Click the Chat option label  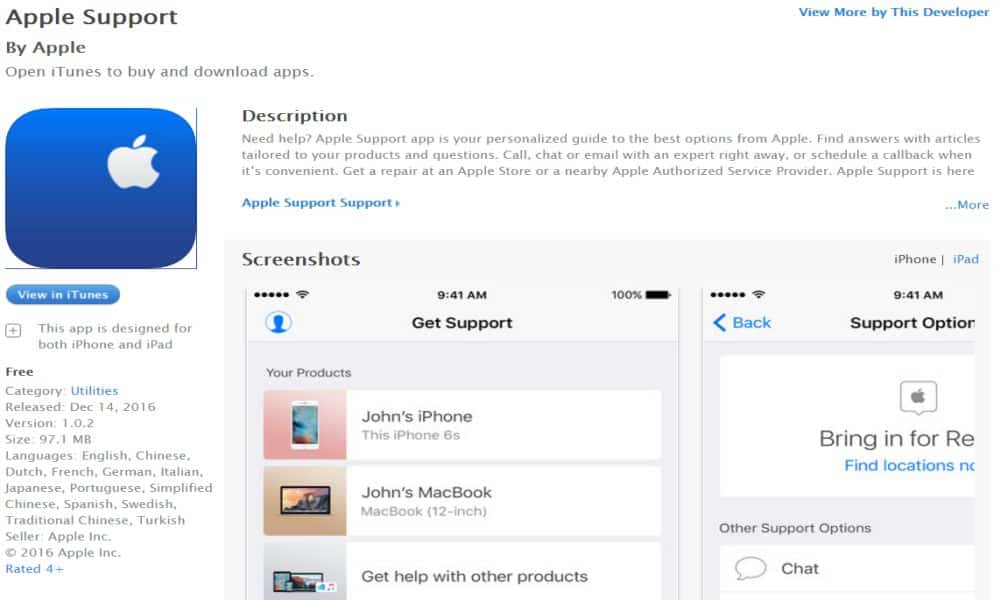[800, 568]
